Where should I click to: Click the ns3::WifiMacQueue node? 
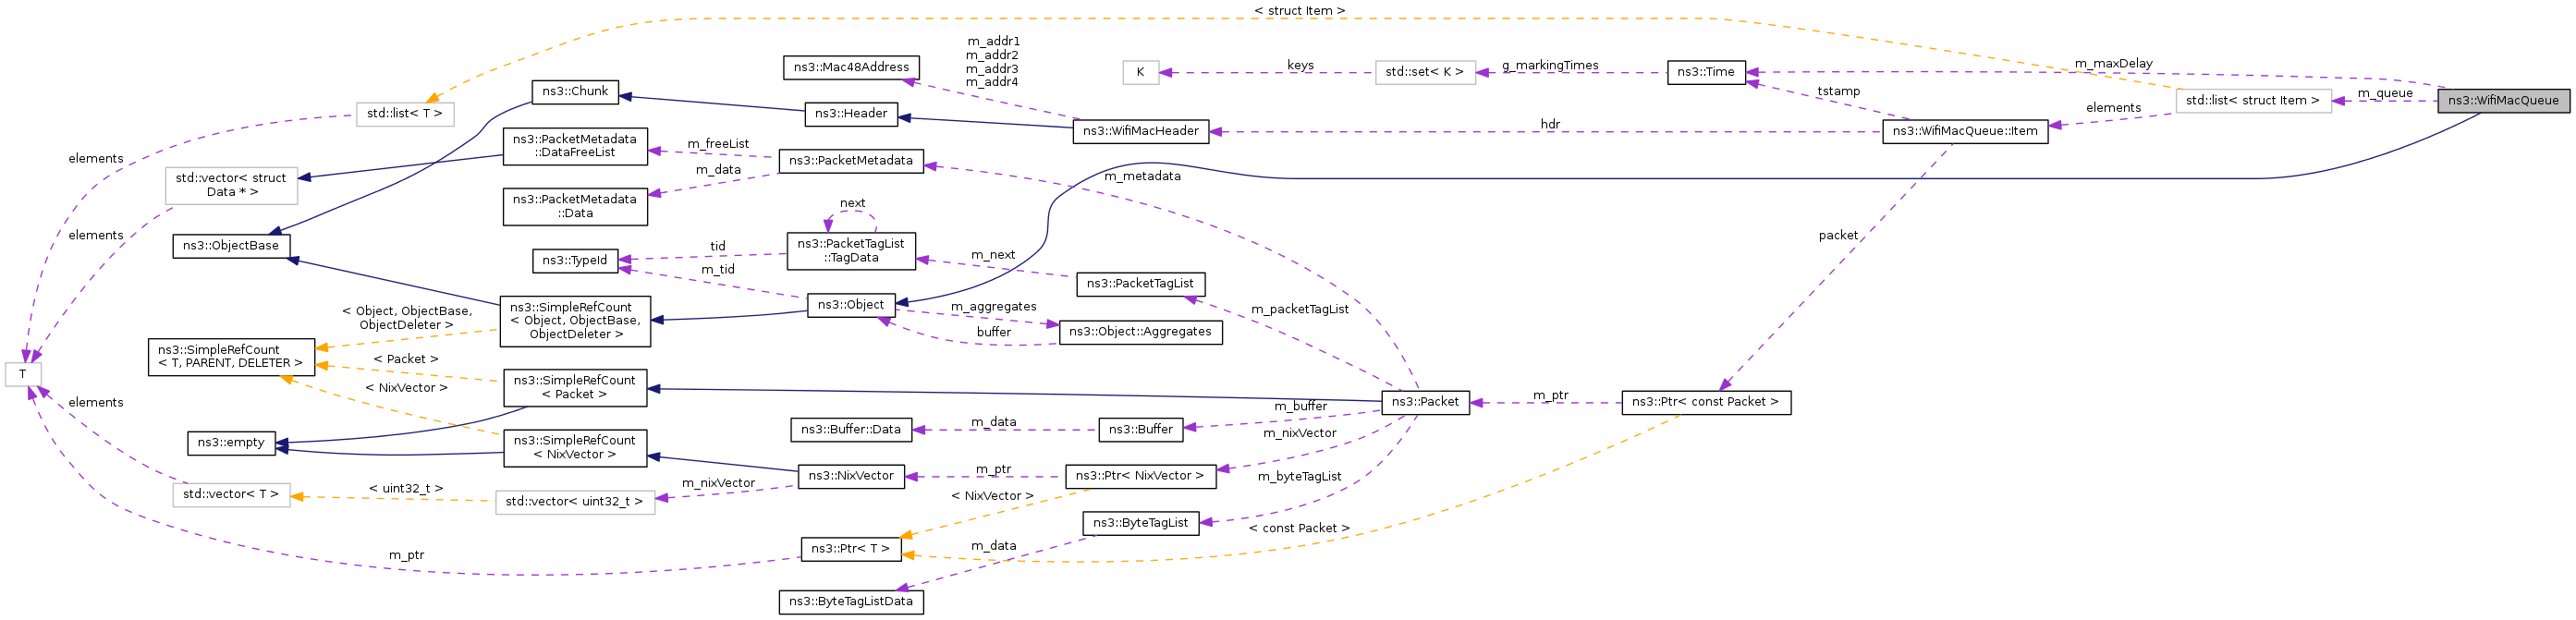(x=2503, y=100)
